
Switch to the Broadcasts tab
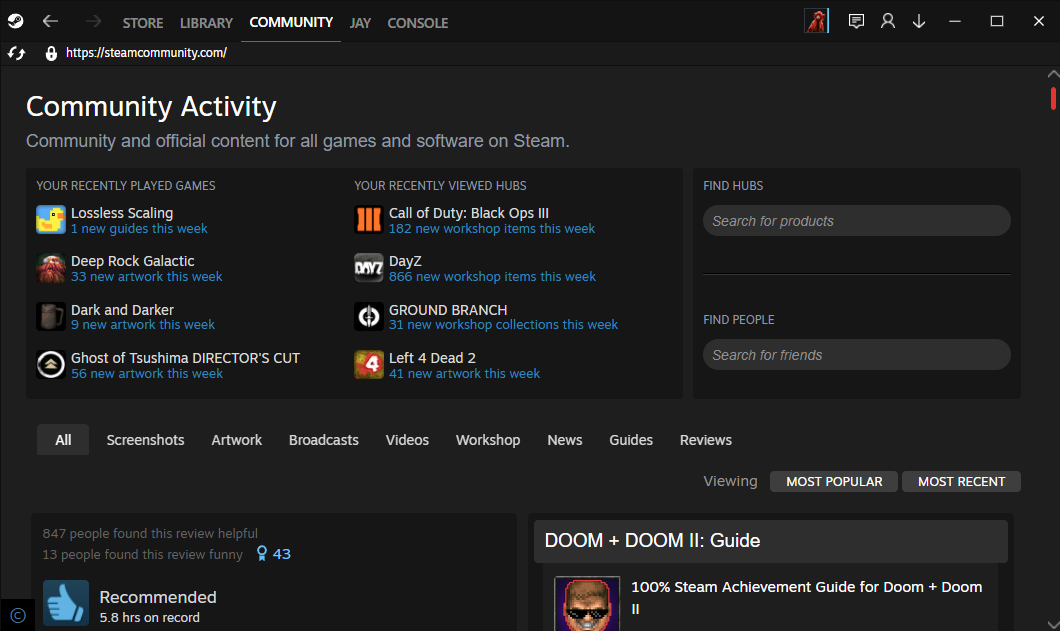tap(324, 440)
